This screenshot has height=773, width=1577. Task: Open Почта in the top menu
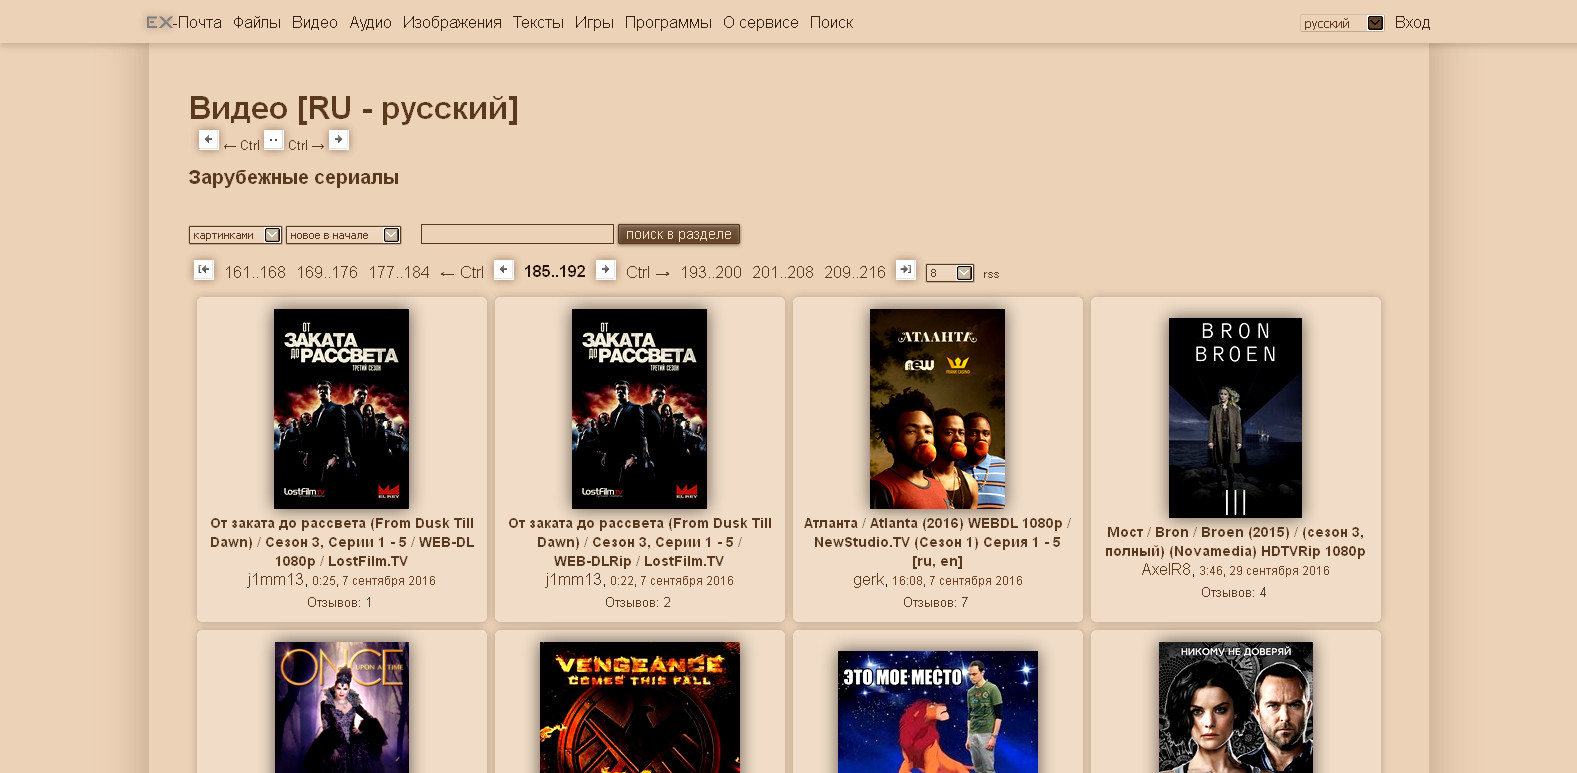(200, 22)
